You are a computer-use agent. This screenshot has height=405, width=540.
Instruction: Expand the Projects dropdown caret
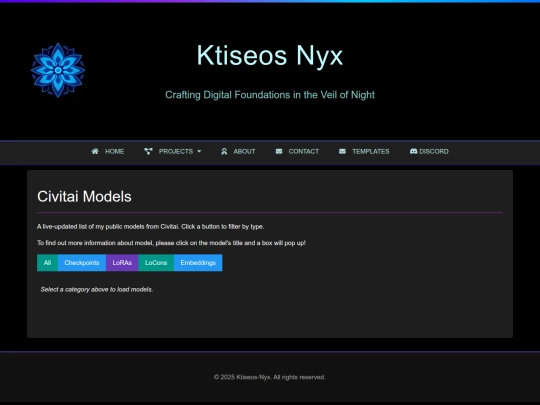[x=199, y=152]
